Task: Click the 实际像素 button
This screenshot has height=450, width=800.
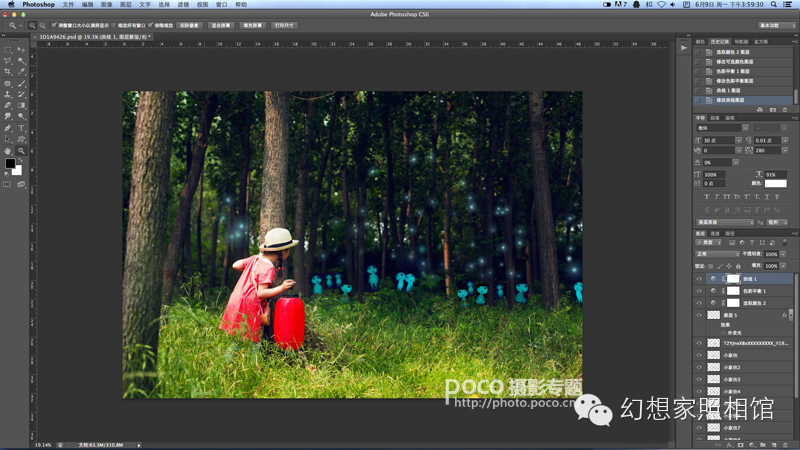Action: [x=189, y=26]
